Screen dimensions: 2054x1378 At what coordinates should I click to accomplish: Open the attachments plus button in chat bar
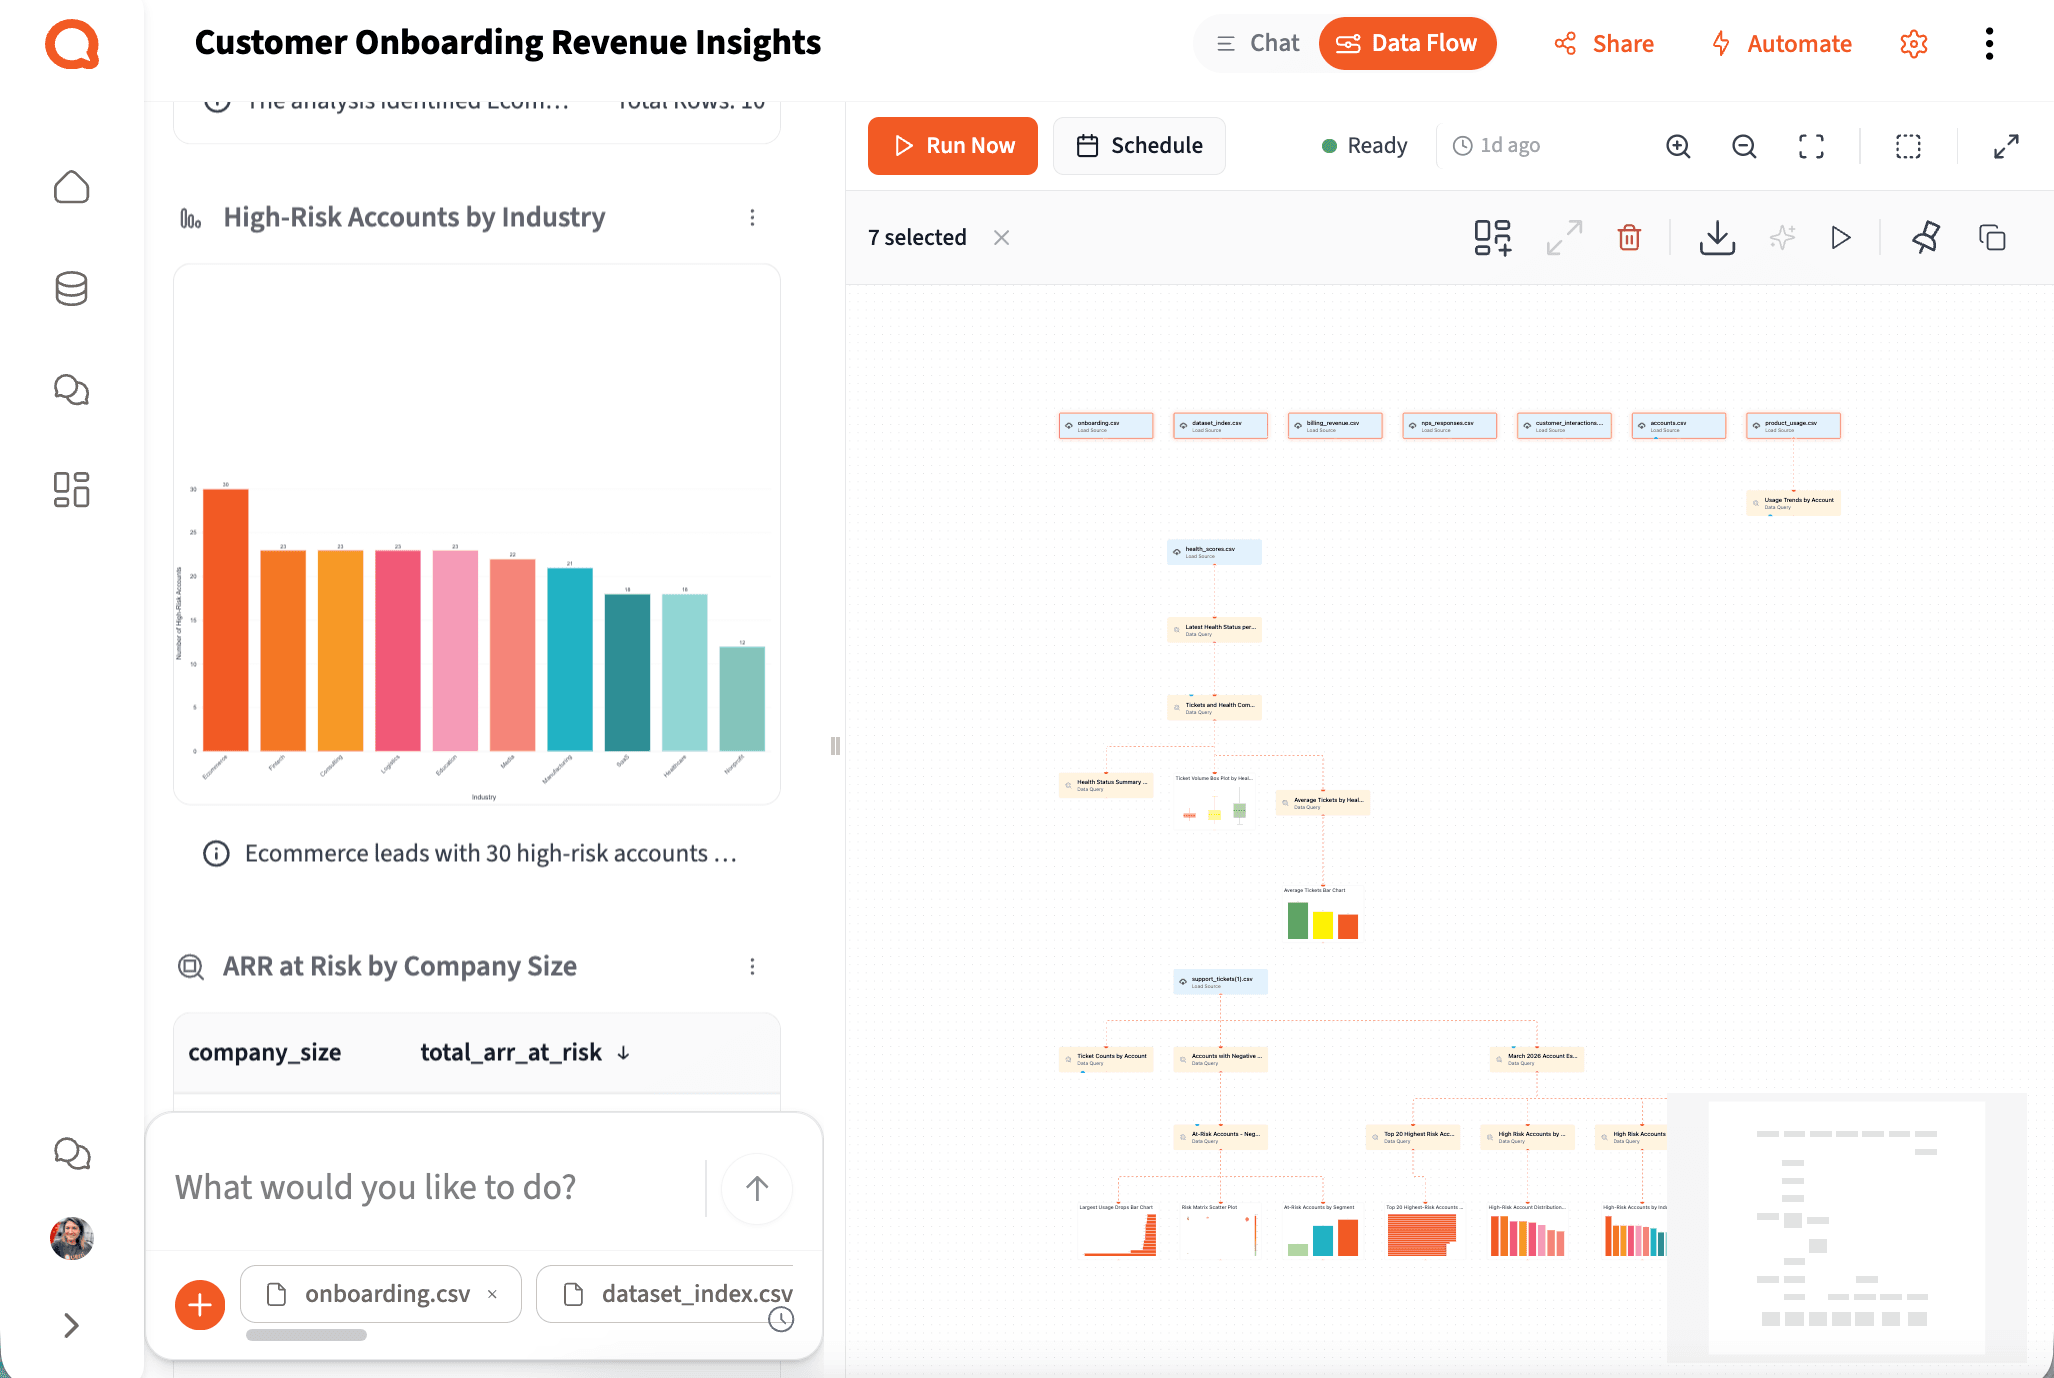click(x=199, y=1305)
